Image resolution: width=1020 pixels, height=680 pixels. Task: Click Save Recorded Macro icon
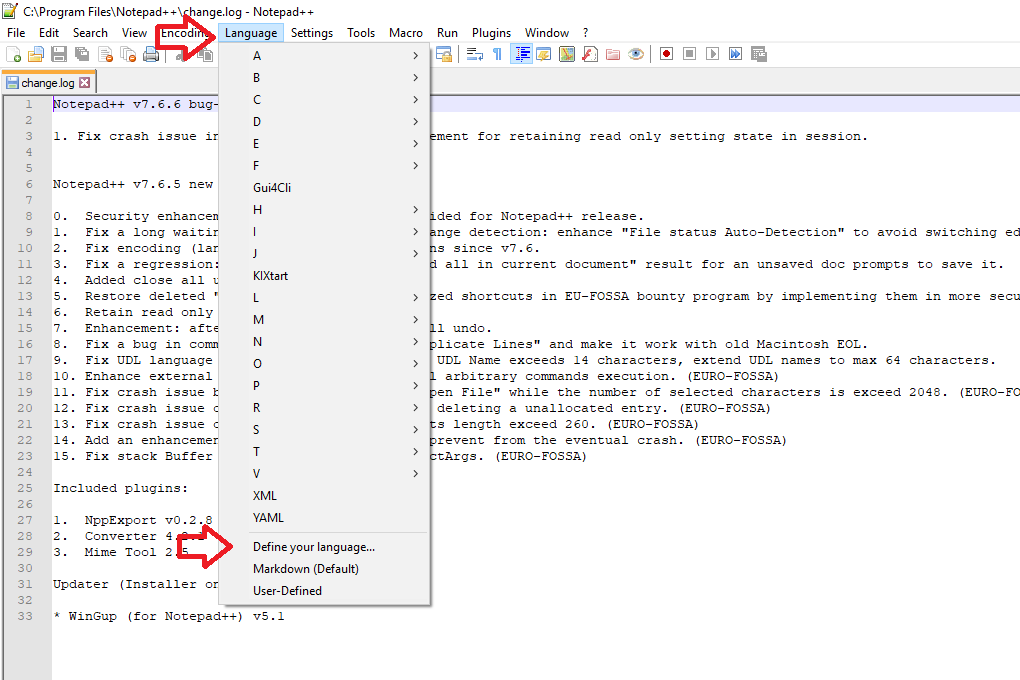(758, 54)
